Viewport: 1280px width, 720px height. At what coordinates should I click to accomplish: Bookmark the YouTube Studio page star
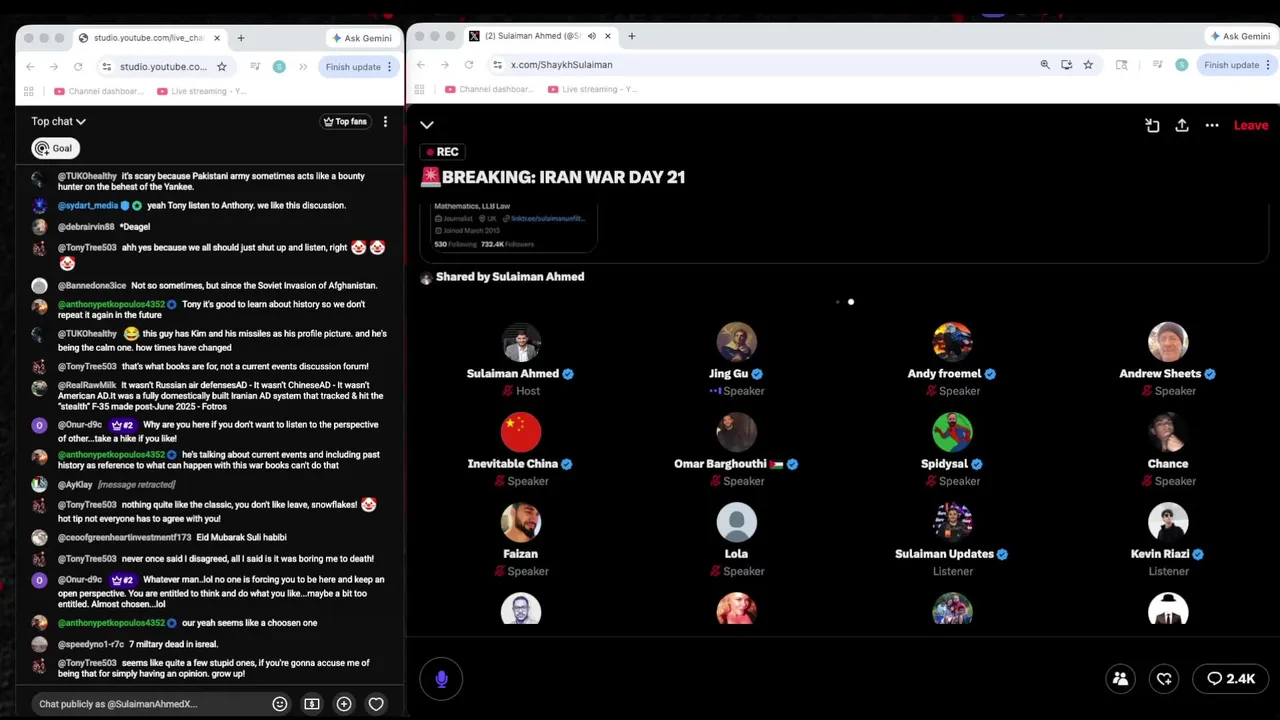pos(221,67)
